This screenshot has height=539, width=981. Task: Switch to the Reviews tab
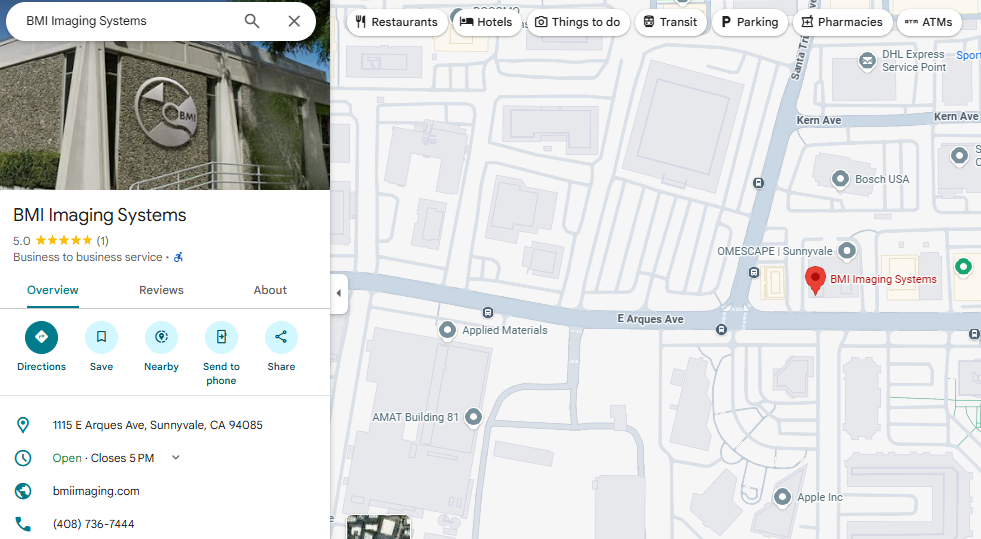click(161, 290)
